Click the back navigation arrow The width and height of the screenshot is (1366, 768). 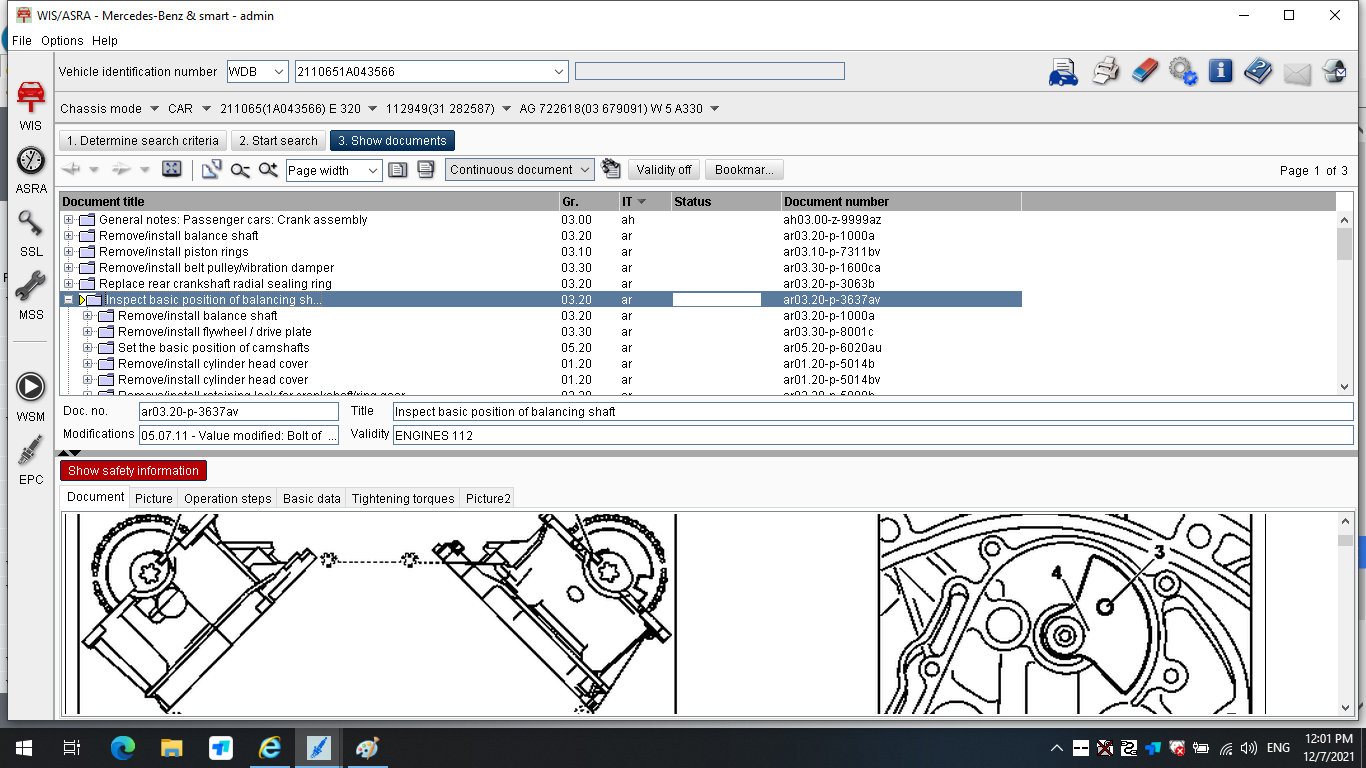coord(71,170)
